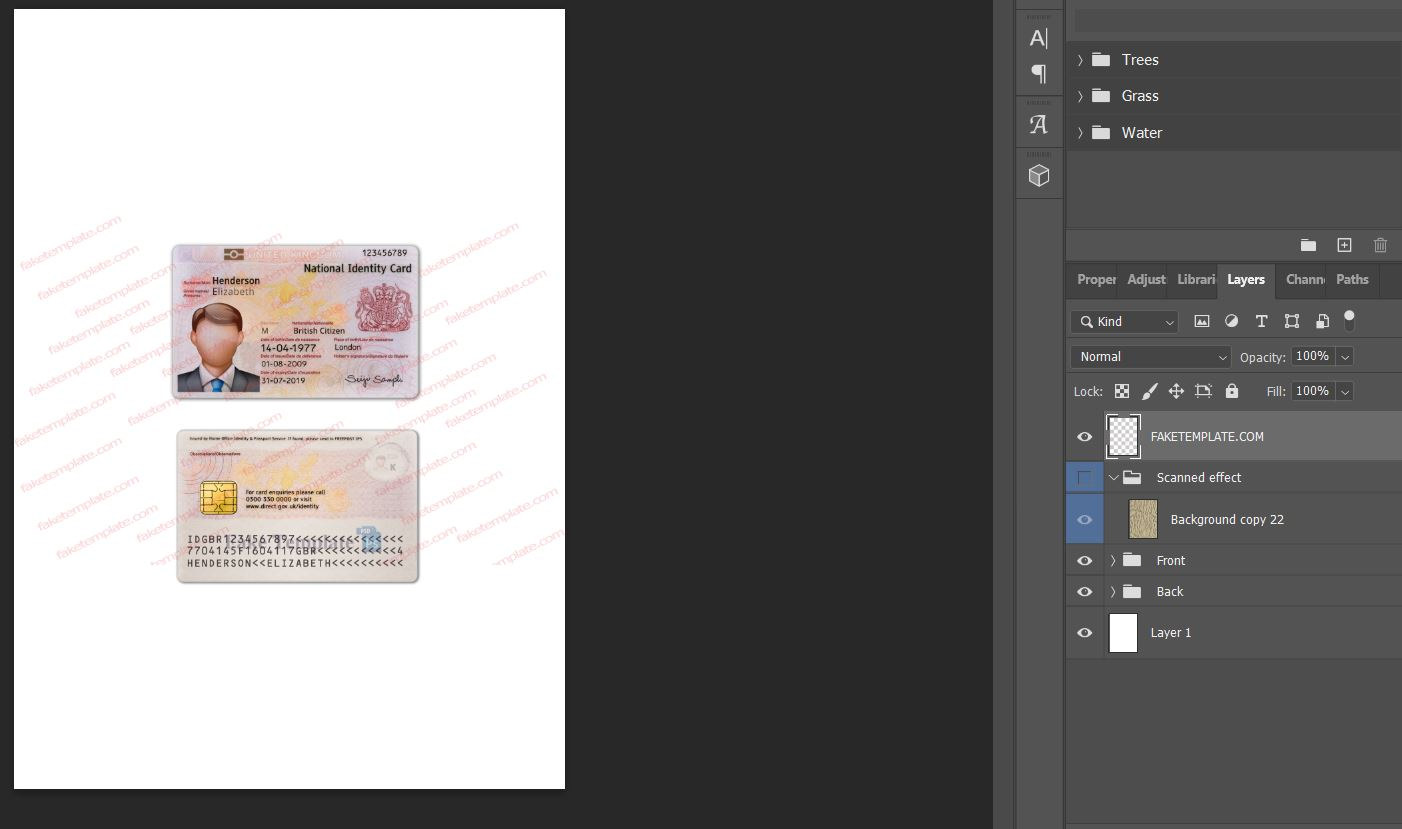Viewport: 1402px width, 829px height.
Task: Hide the Front group
Action: pos(1084,560)
